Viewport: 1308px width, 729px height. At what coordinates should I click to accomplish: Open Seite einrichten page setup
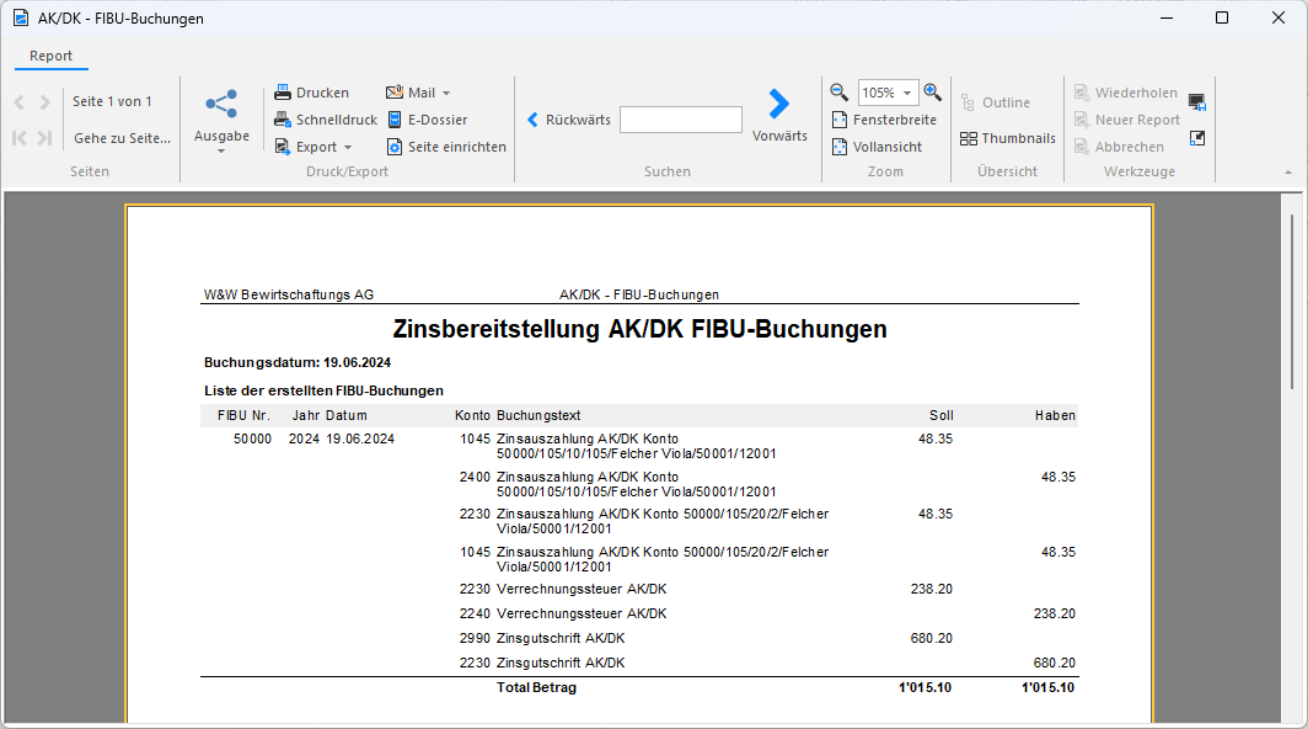point(446,146)
